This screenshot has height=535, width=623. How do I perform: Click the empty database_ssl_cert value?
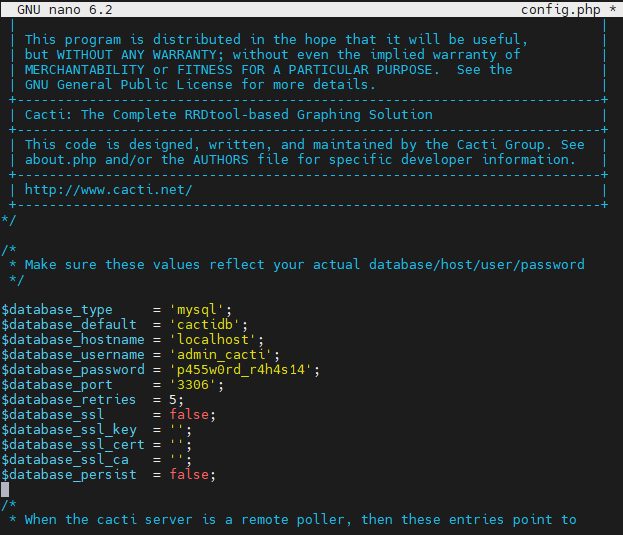coord(176,445)
